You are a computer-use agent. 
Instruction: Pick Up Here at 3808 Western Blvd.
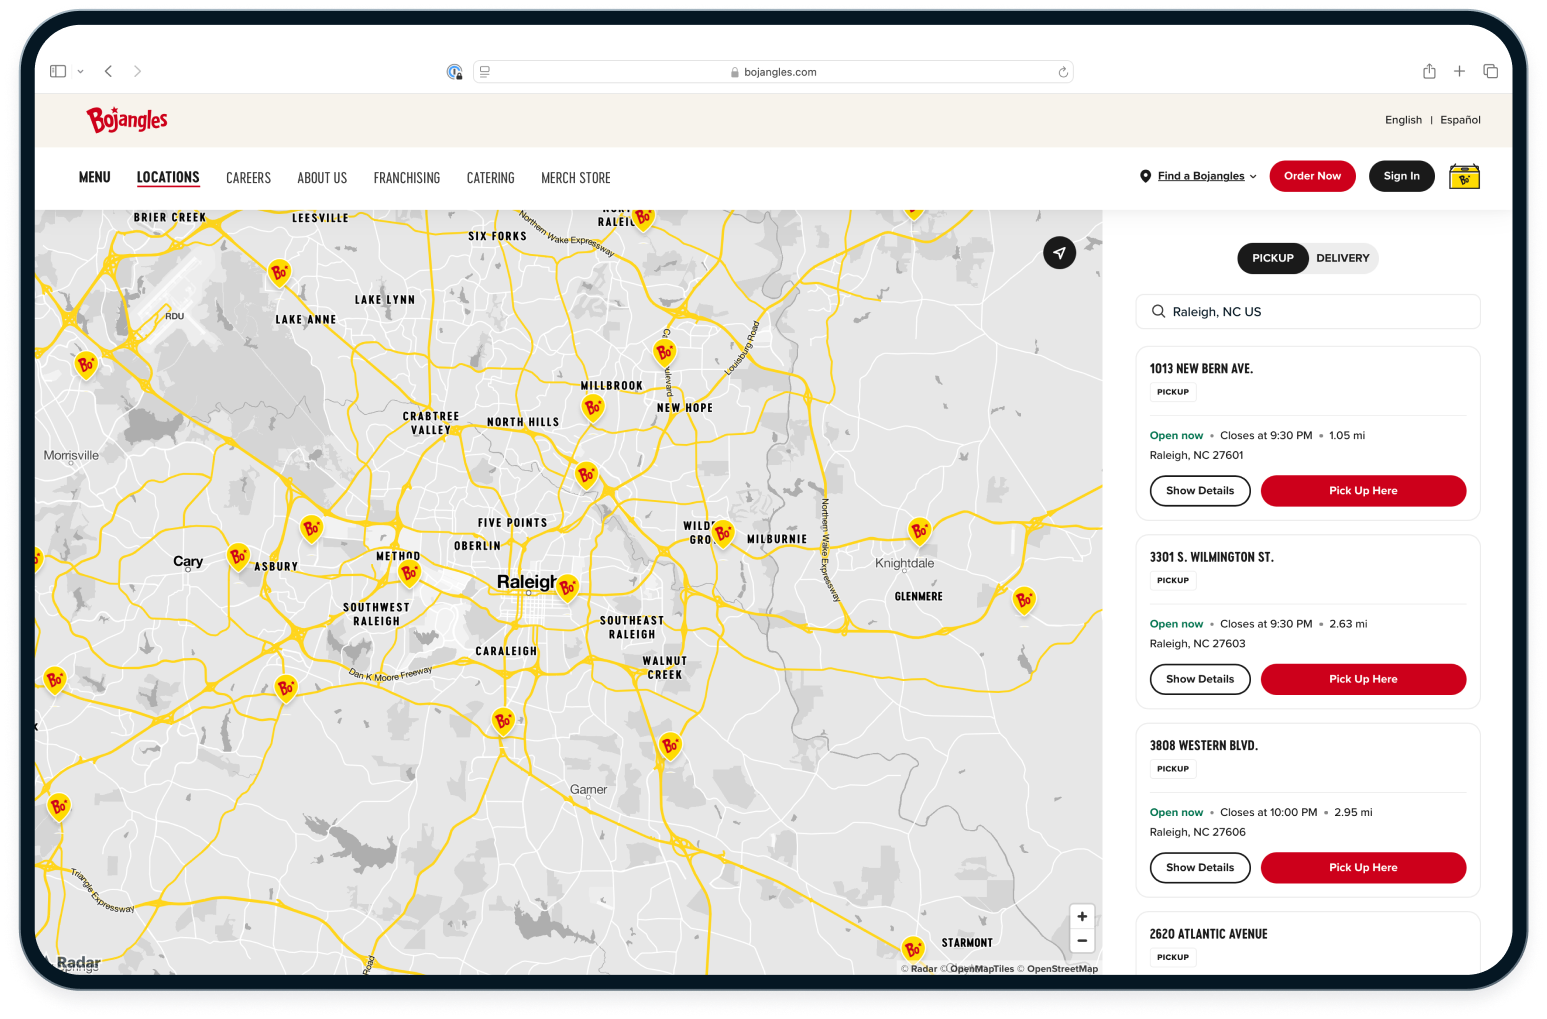click(1363, 868)
